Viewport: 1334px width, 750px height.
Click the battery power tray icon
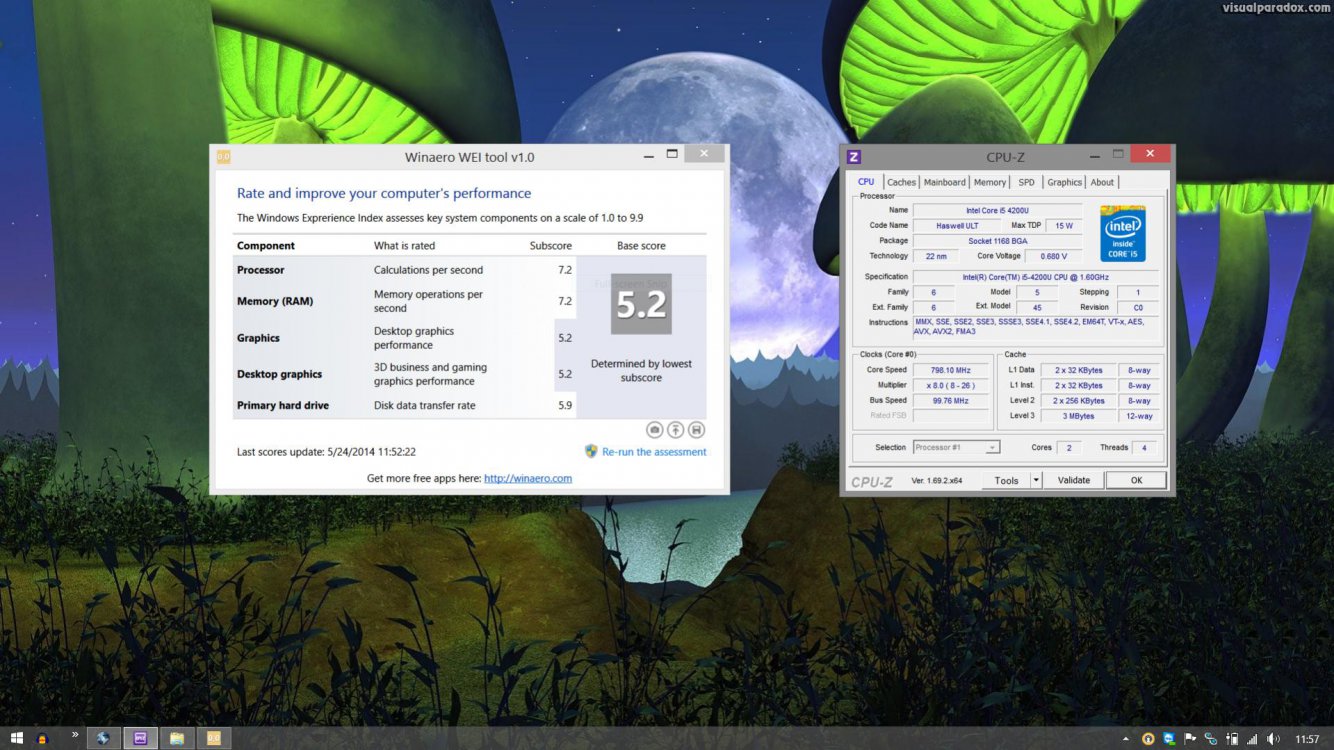1232,739
